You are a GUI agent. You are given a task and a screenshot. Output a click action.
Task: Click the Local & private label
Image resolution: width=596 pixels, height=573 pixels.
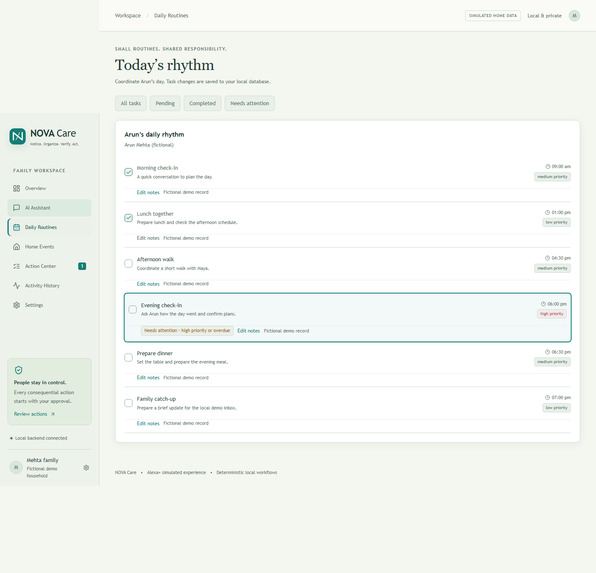(544, 16)
